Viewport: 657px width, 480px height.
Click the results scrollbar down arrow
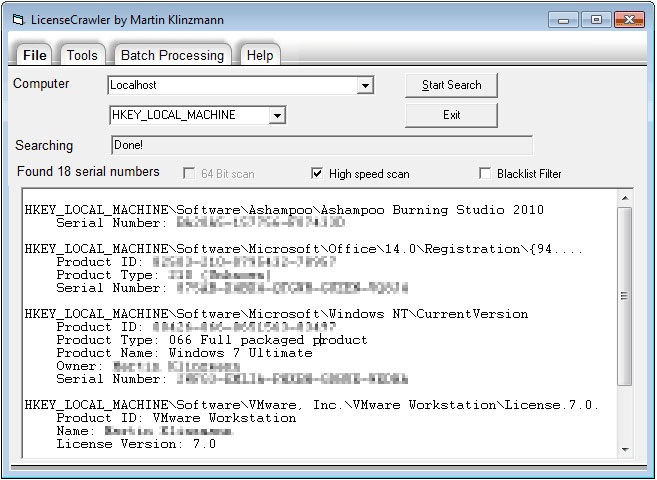[625, 450]
